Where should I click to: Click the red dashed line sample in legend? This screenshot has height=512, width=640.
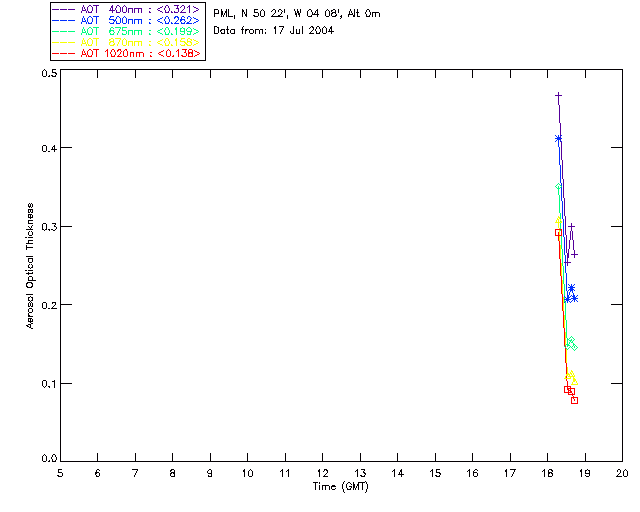pyautogui.click(x=63, y=53)
